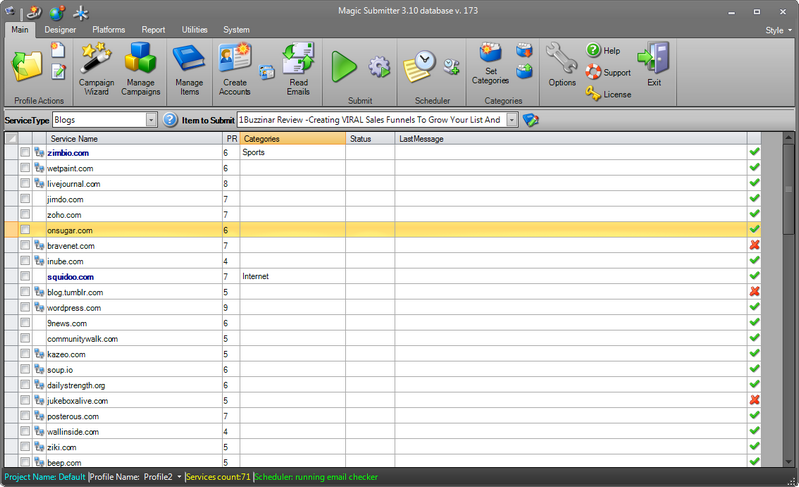Click the Help button
This screenshot has height=487, width=799.
coord(603,50)
